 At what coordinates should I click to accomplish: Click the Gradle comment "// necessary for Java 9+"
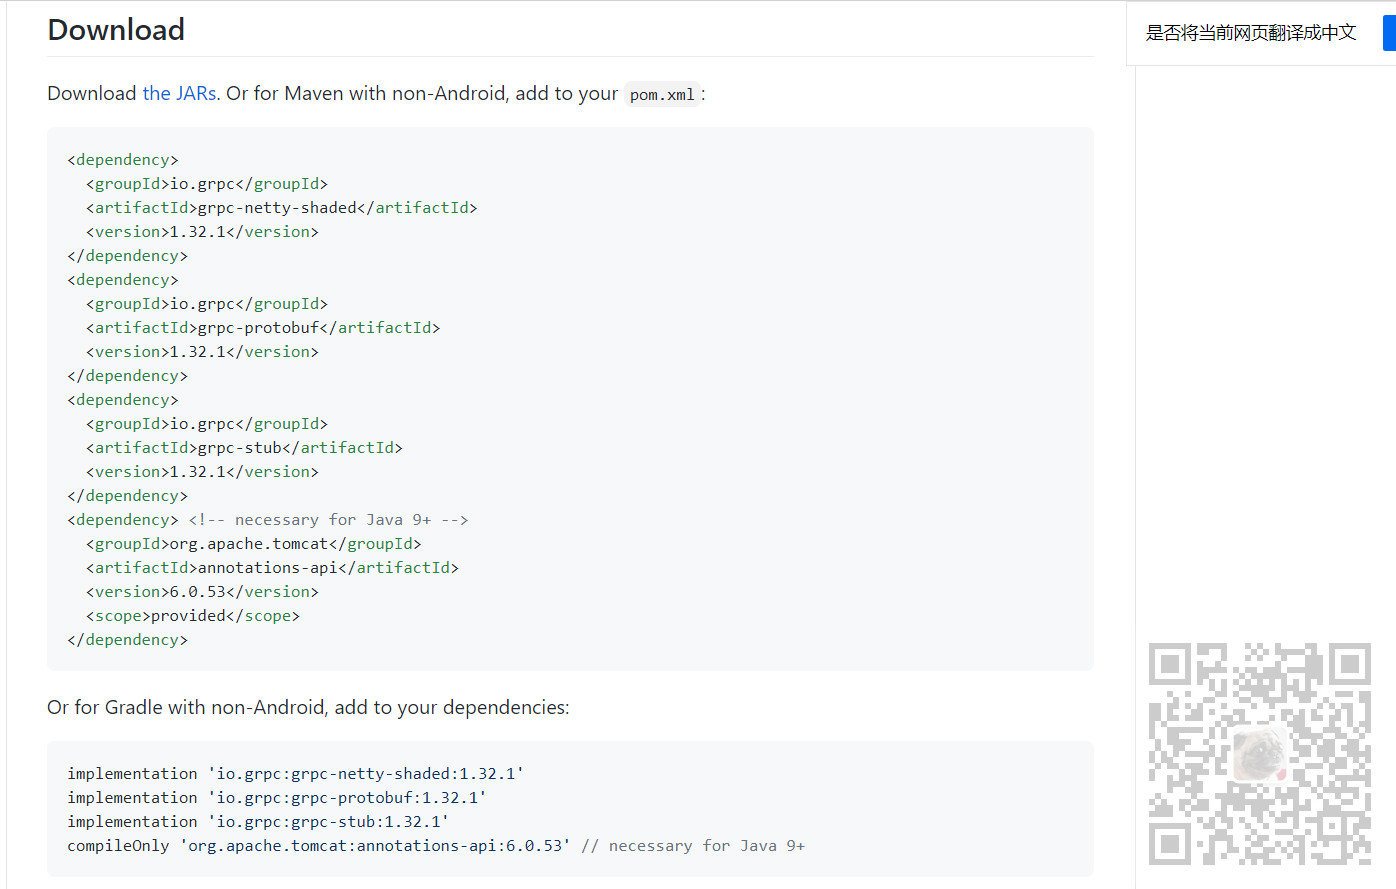(x=693, y=846)
